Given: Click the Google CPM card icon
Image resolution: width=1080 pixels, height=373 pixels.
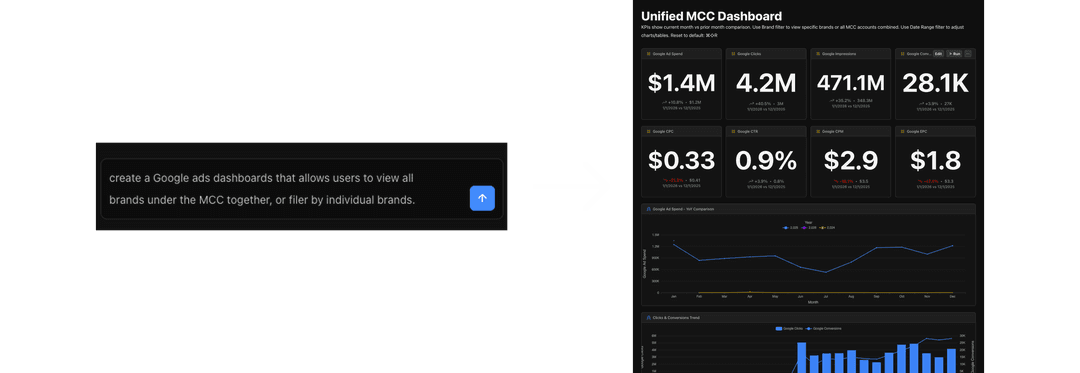Looking at the screenshot, I should [x=818, y=131].
